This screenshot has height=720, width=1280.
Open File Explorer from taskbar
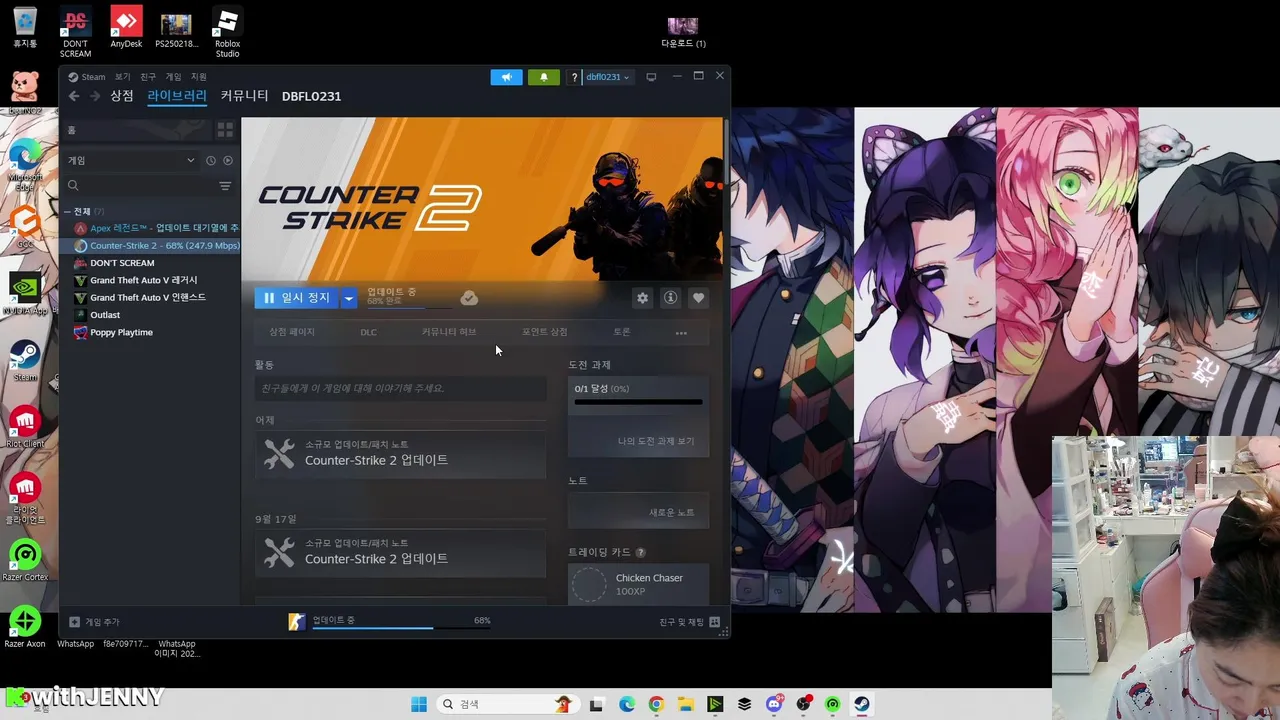tap(686, 704)
